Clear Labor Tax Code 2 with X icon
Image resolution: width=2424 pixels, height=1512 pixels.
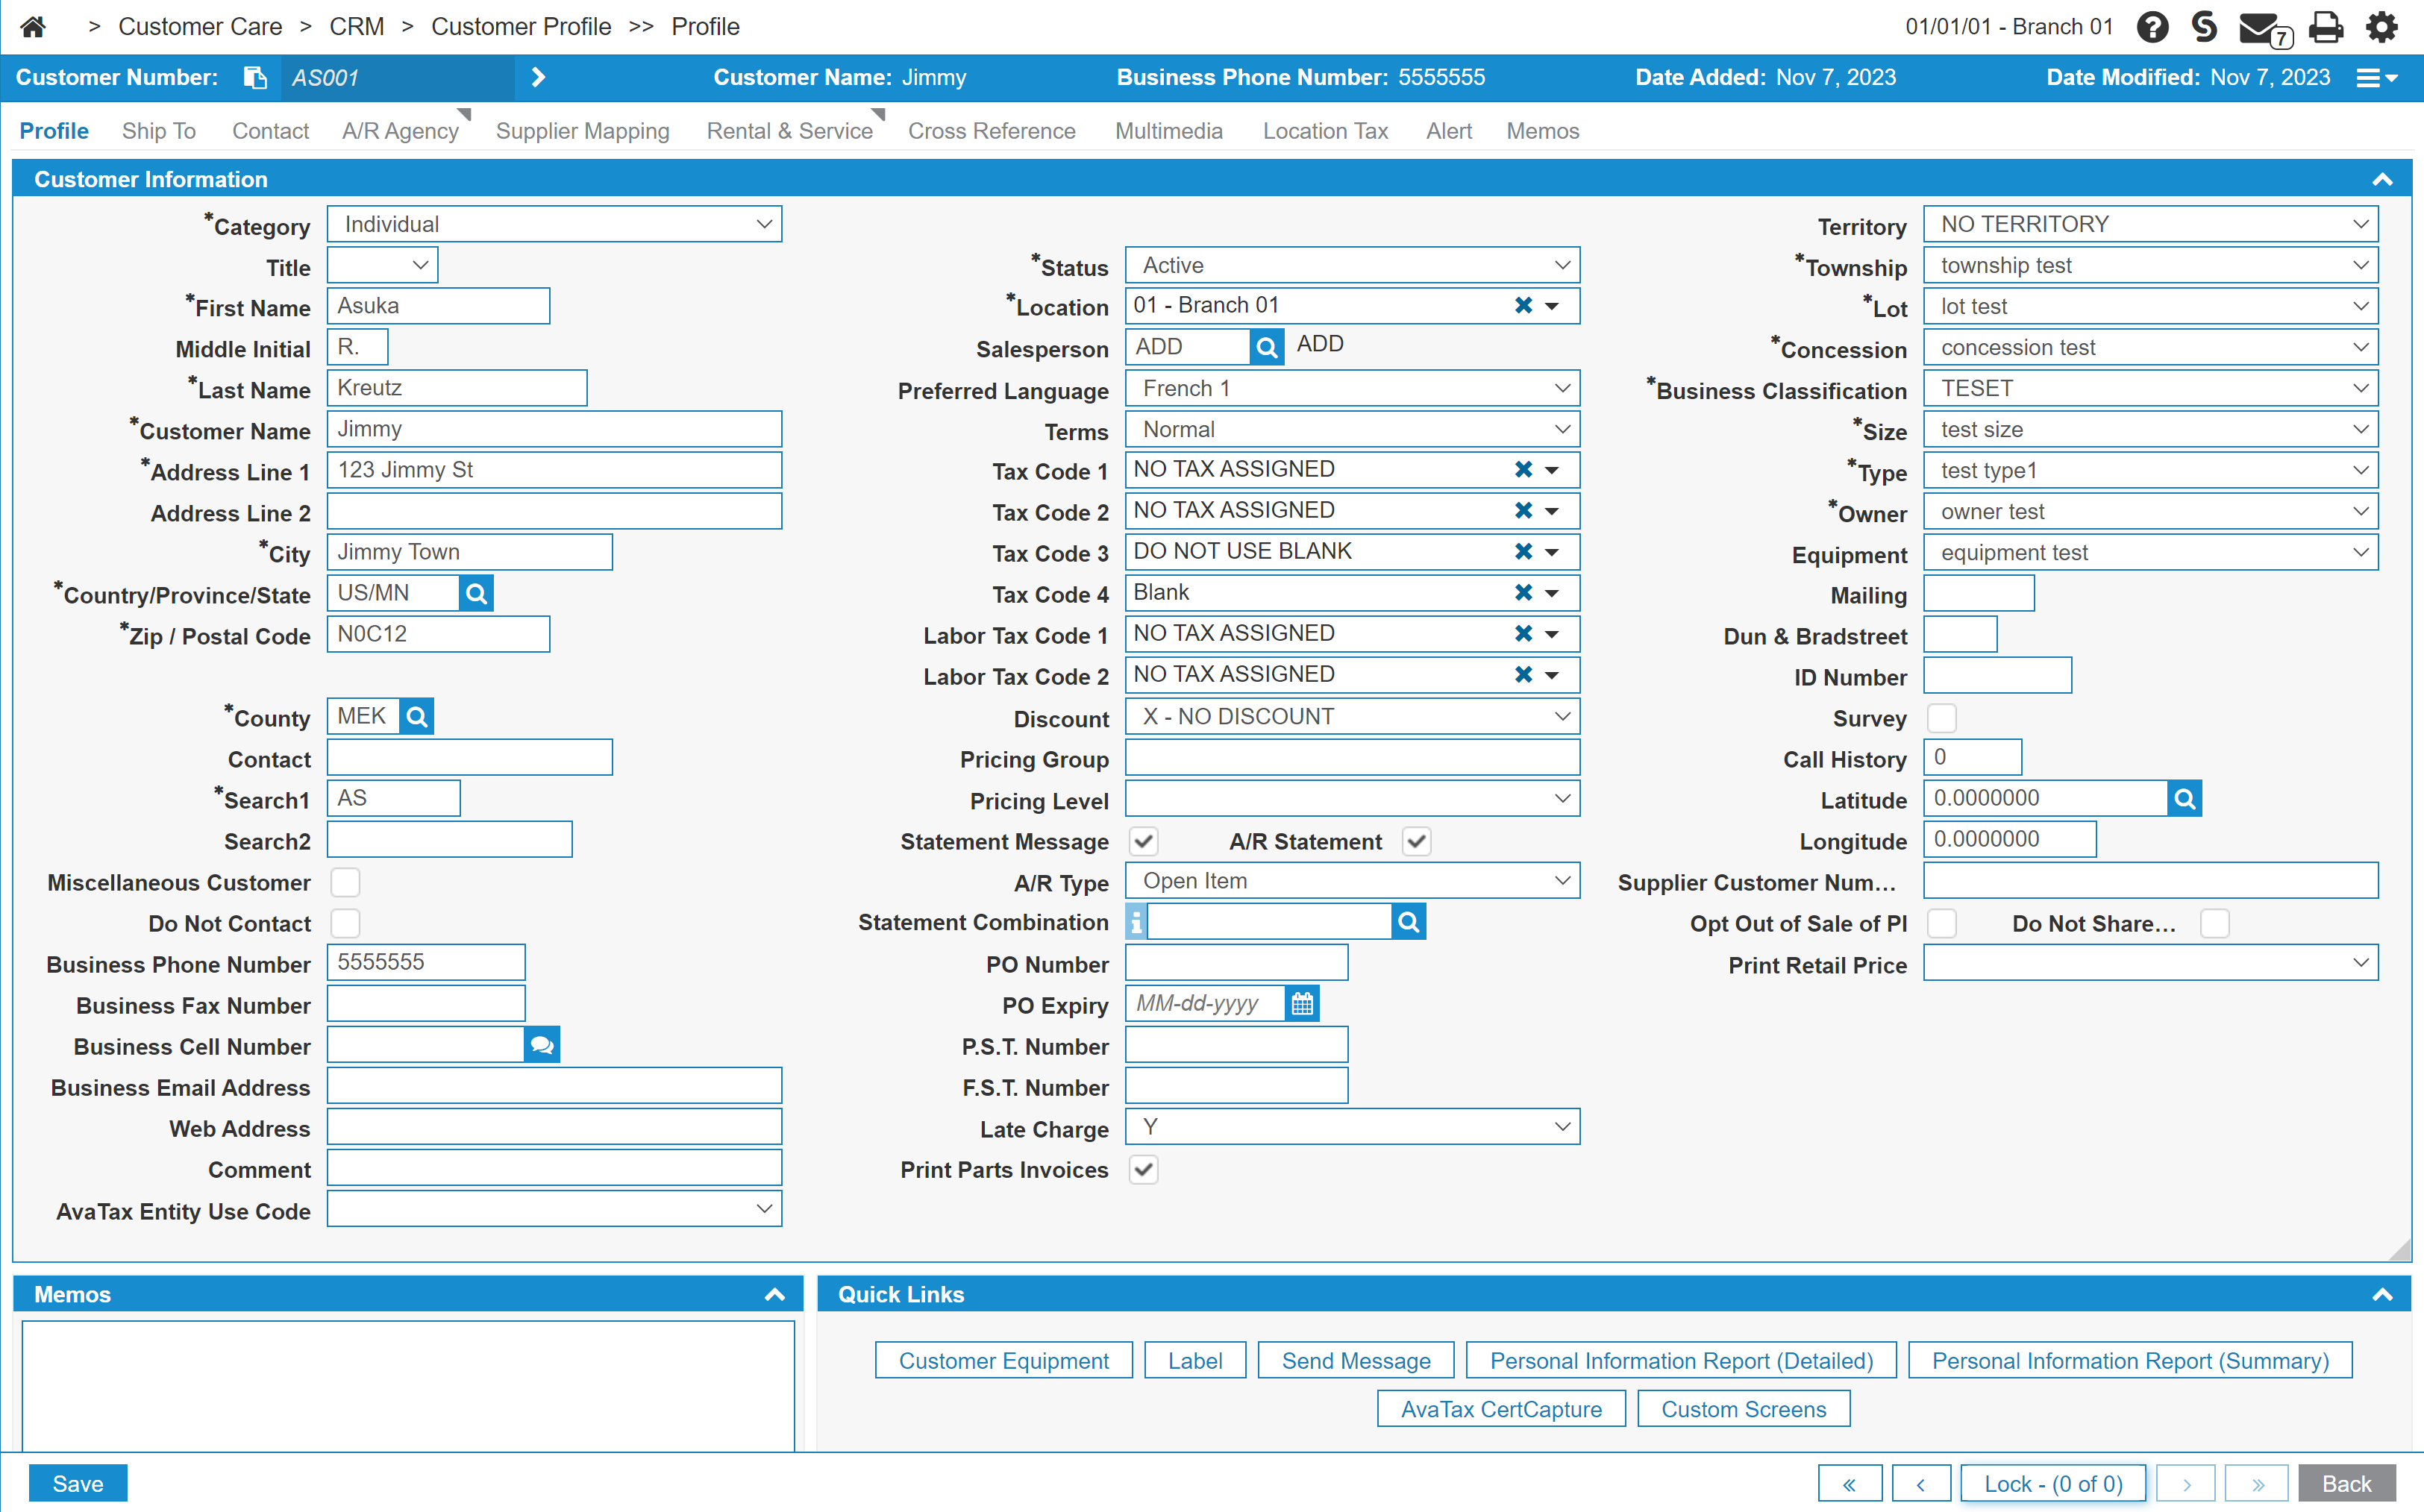click(1523, 675)
